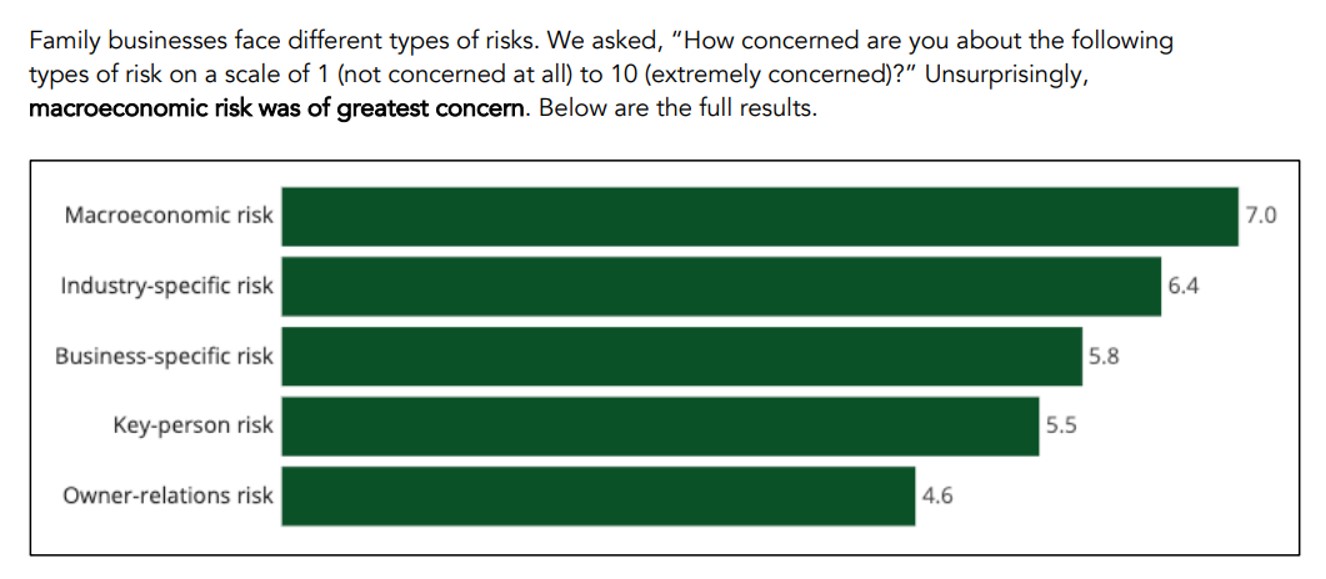
Task: Click the 5.5 data value label
Action: click(1061, 425)
